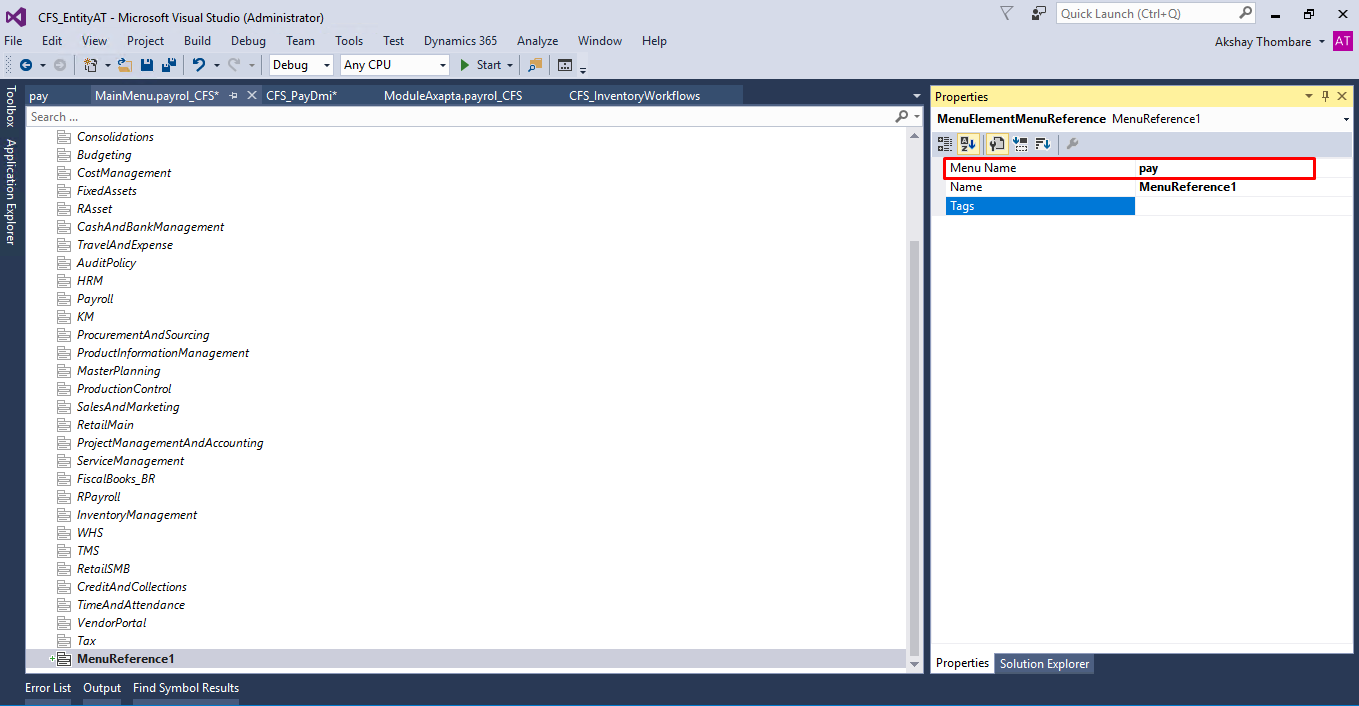Open the Error List panel

click(48, 688)
